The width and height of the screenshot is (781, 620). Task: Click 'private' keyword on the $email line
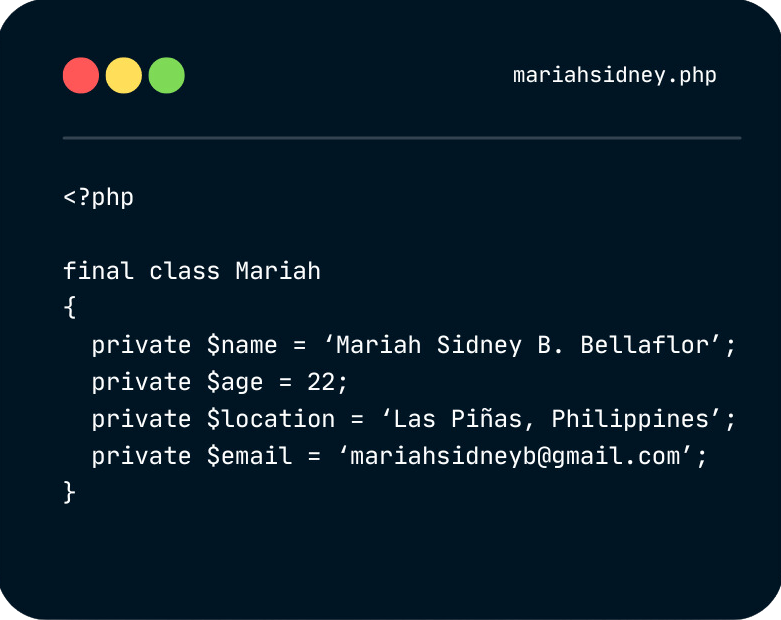[141, 457]
